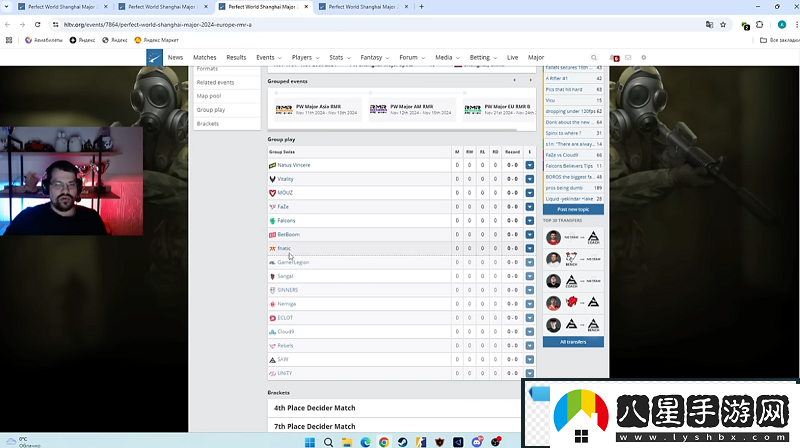Open the Chrome profile avatar
The width and height of the screenshot is (800, 448).
tap(782, 24)
